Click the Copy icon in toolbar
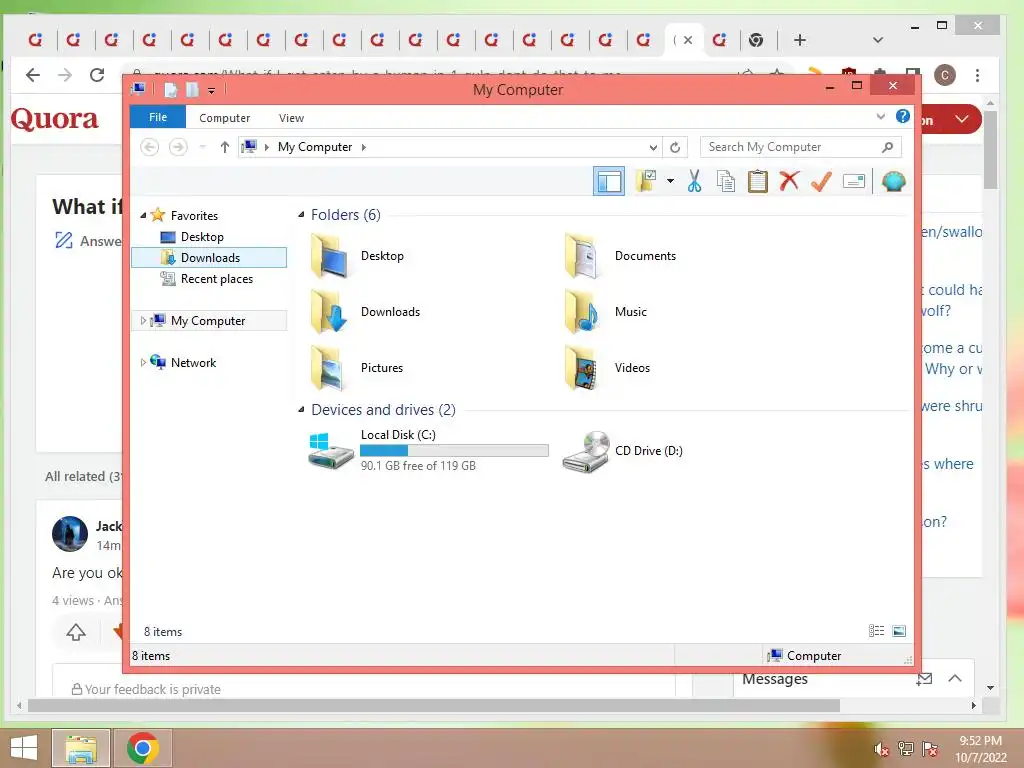 pos(726,181)
